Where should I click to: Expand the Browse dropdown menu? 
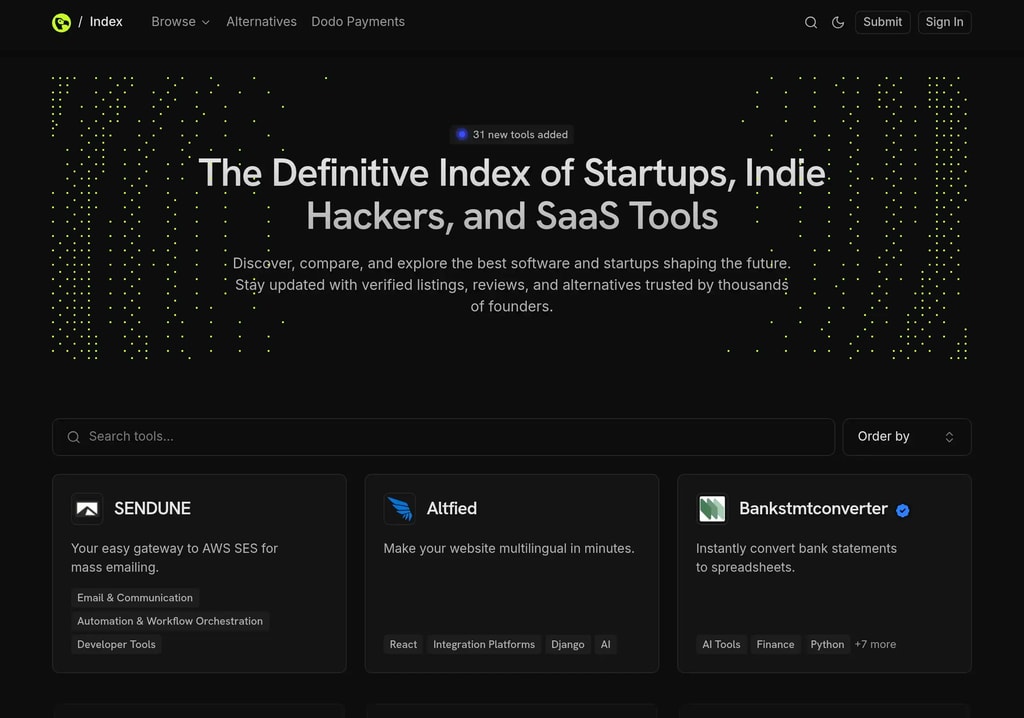[x=180, y=21]
